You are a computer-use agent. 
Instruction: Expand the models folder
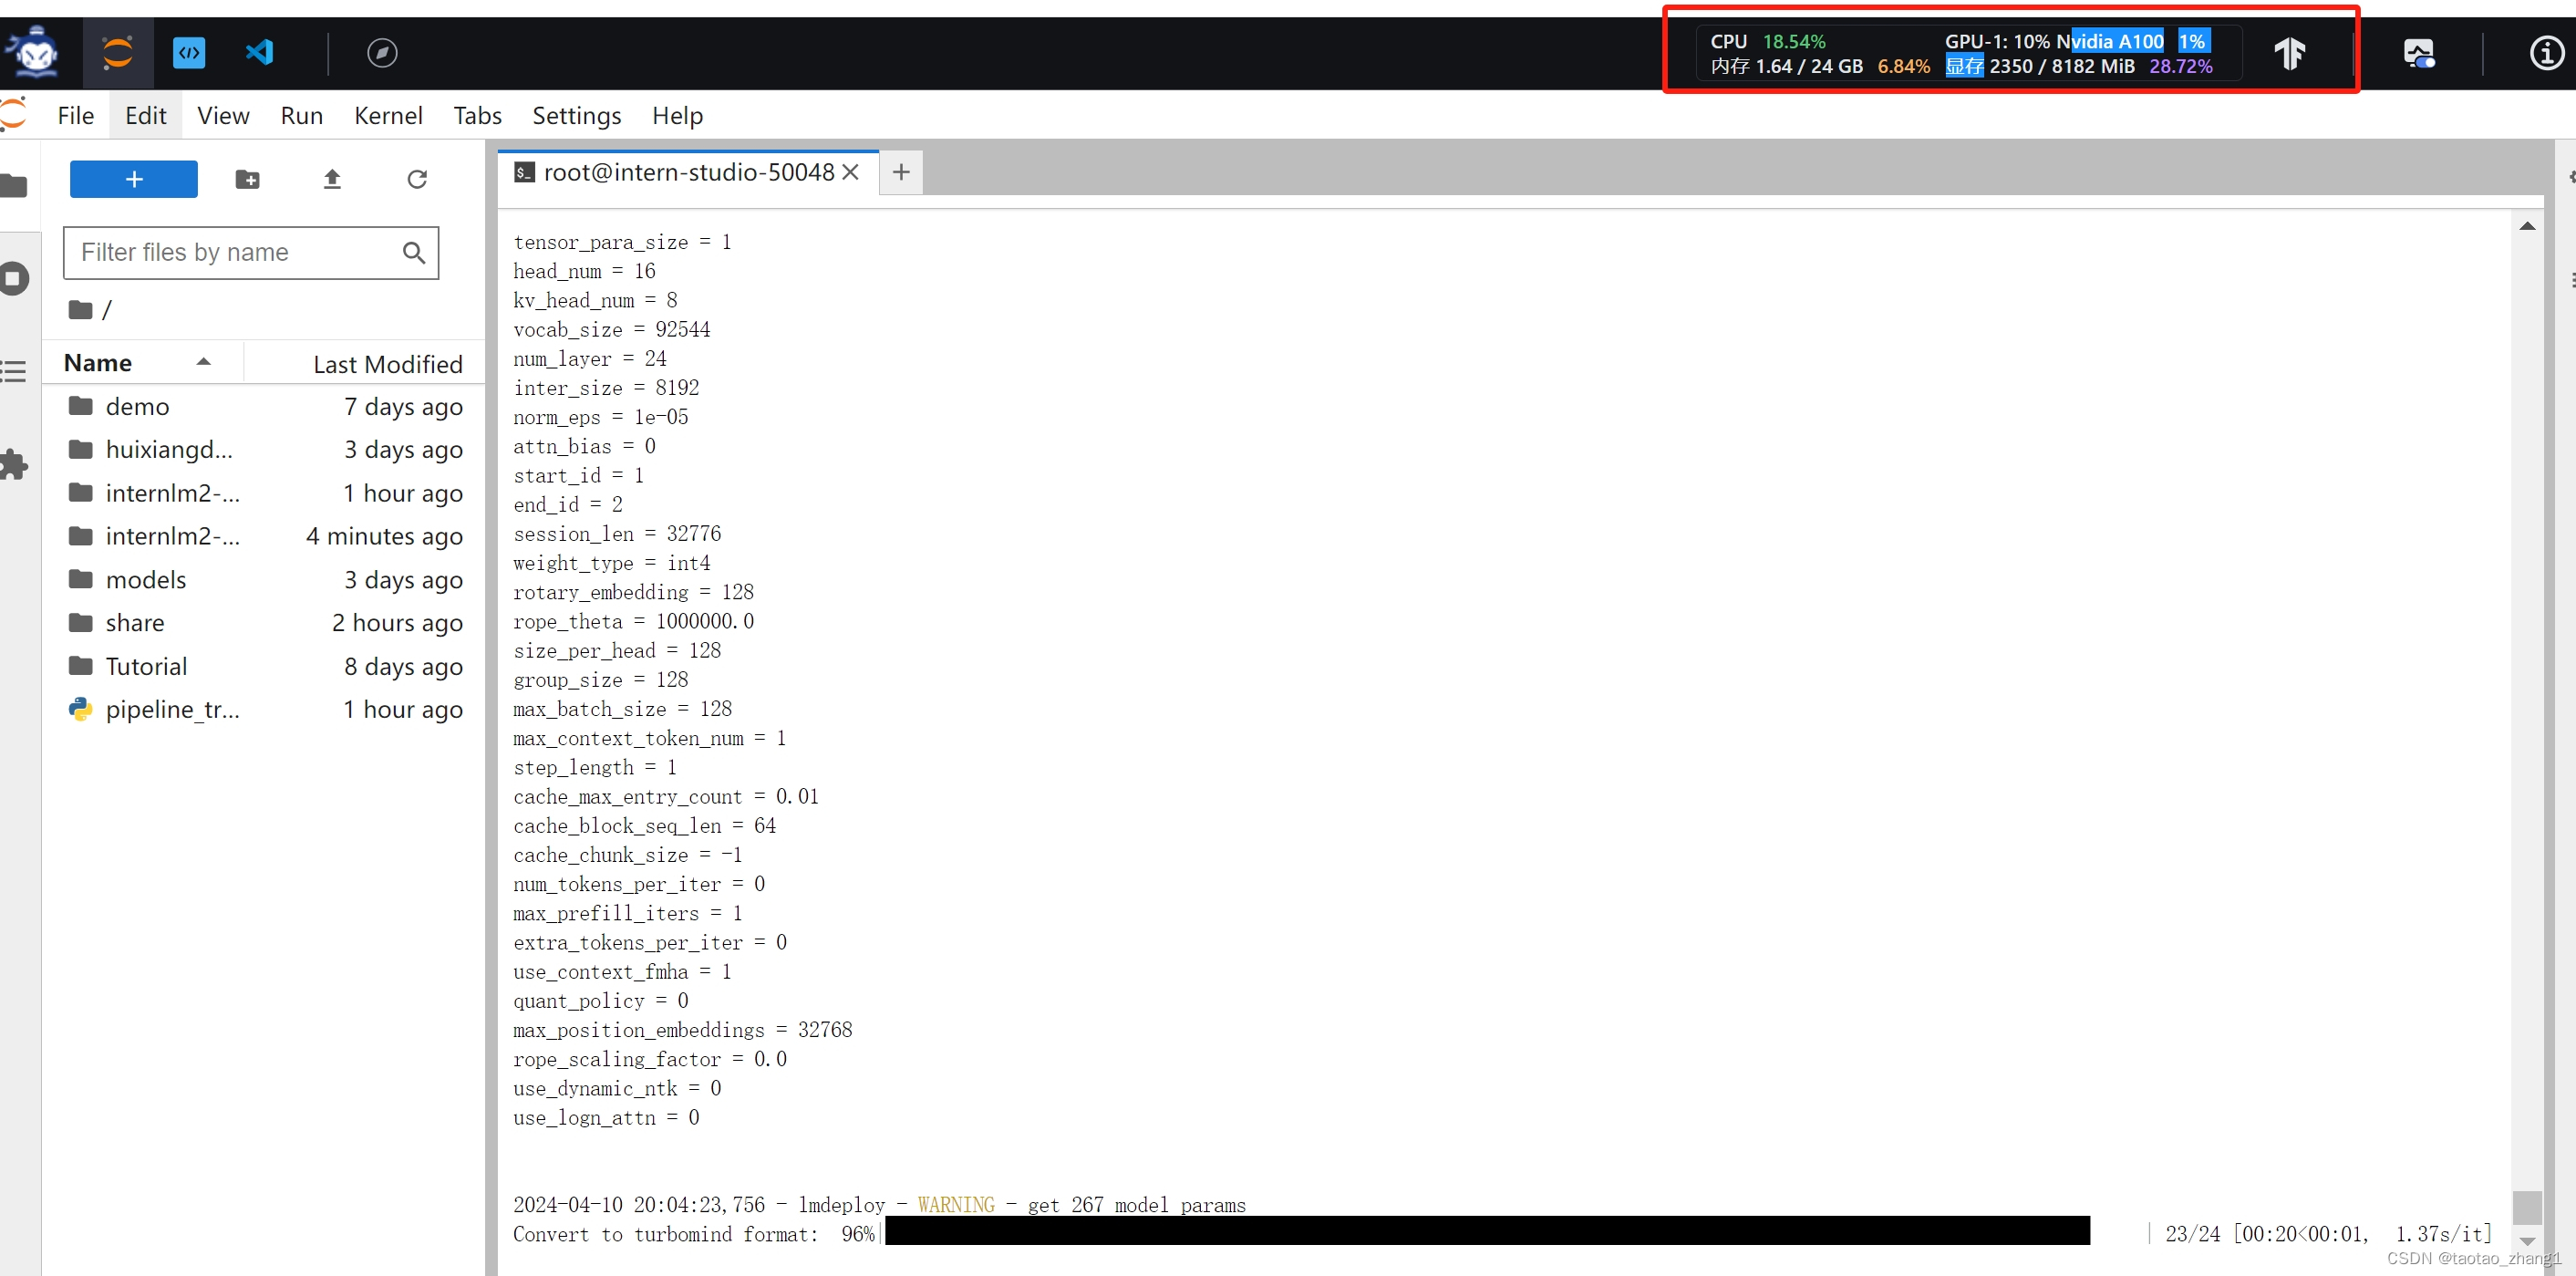146,579
